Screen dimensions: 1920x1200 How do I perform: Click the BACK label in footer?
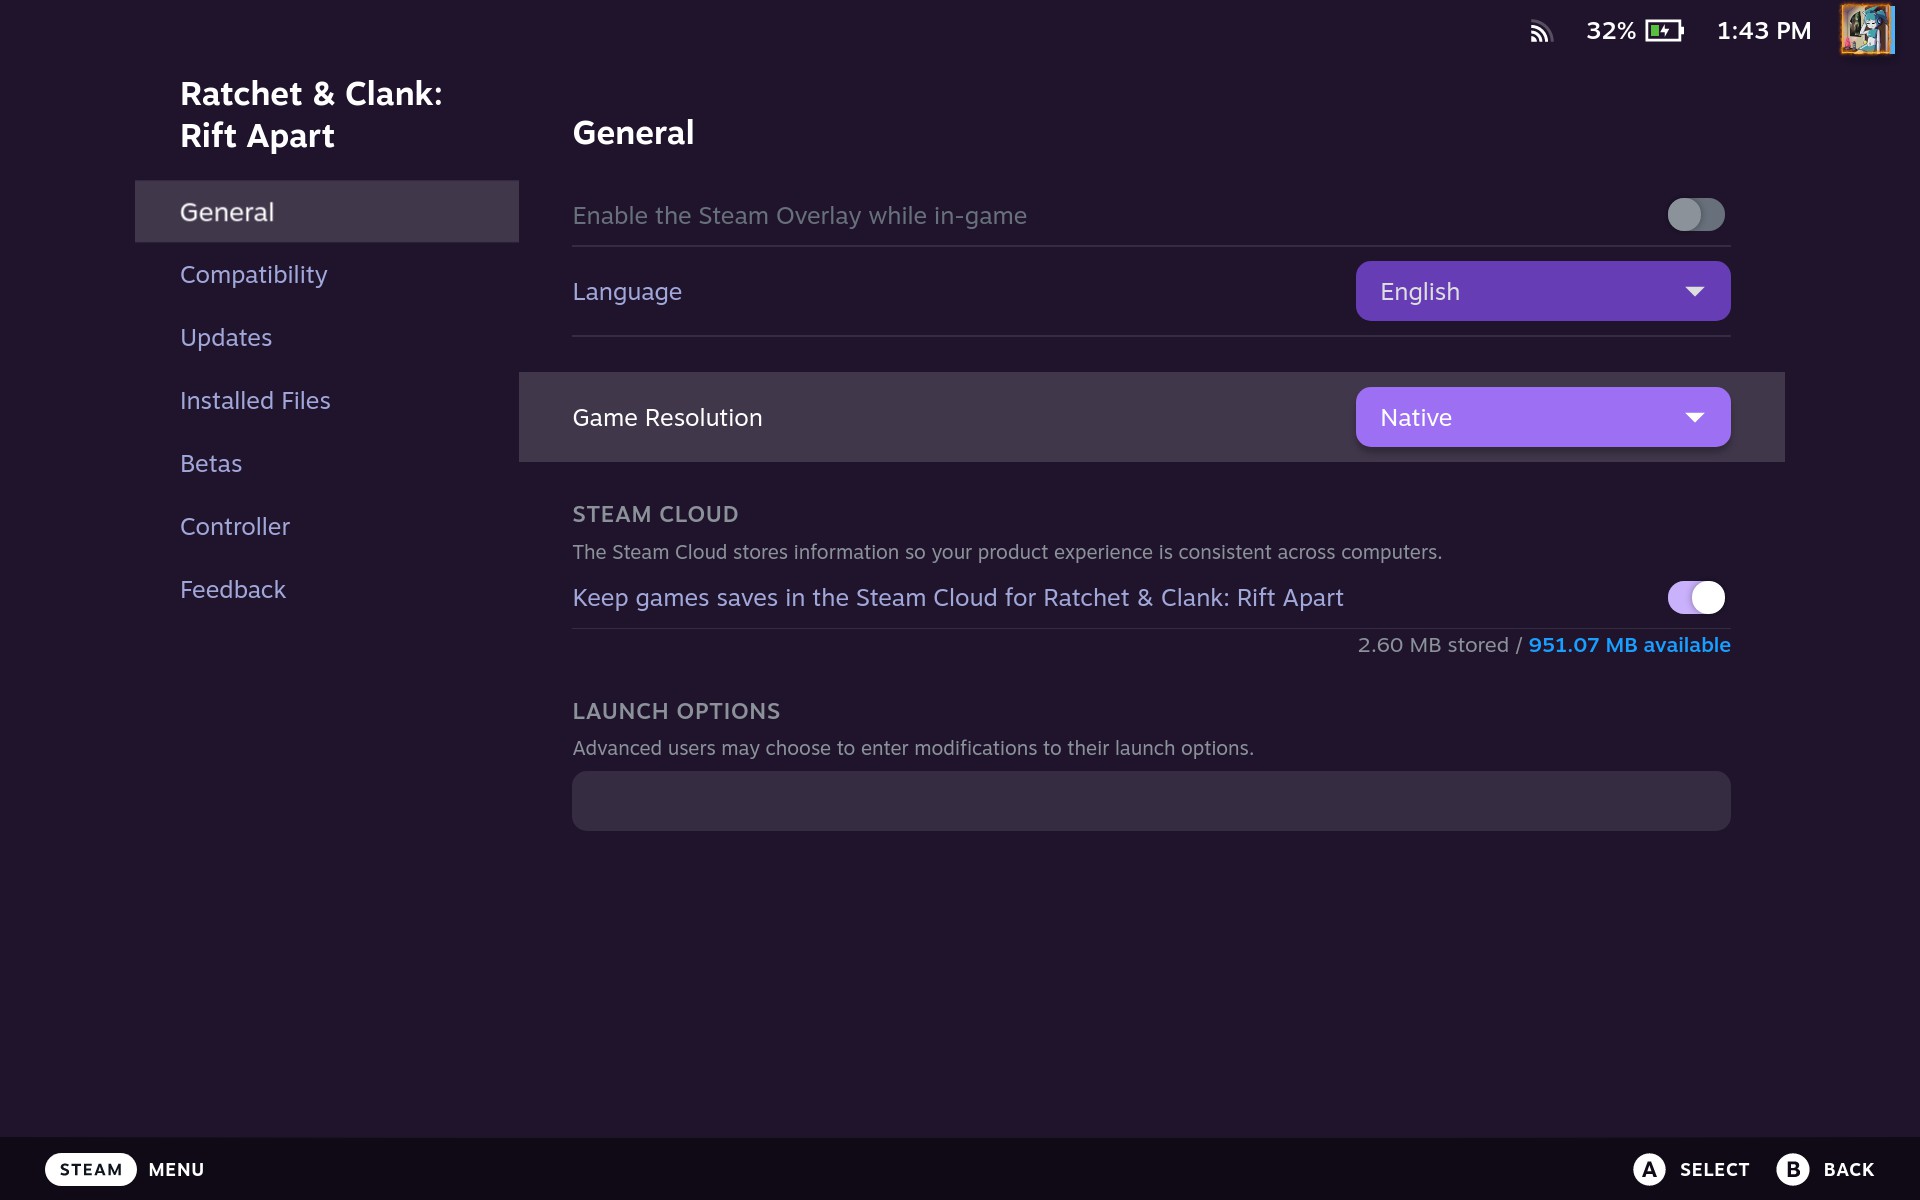1848,1169
